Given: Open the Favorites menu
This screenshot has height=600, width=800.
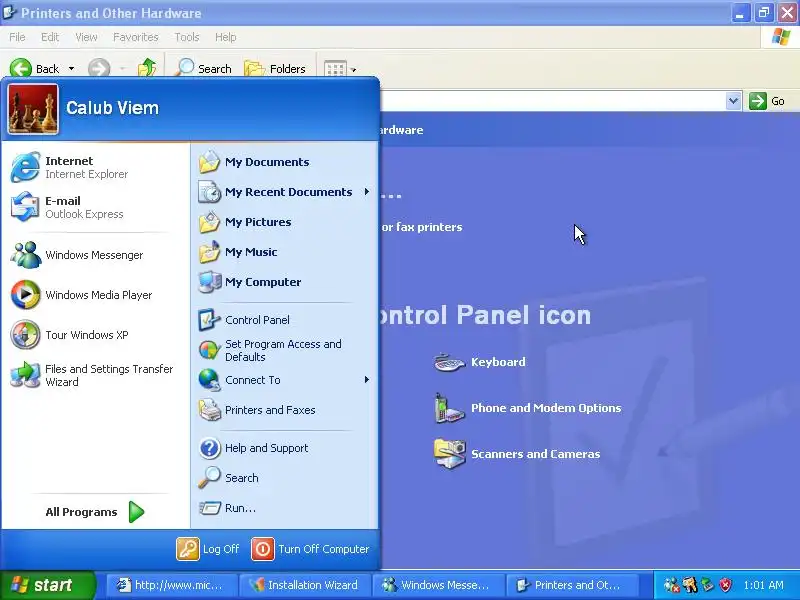Looking at the screenshot, I should 136,37.
